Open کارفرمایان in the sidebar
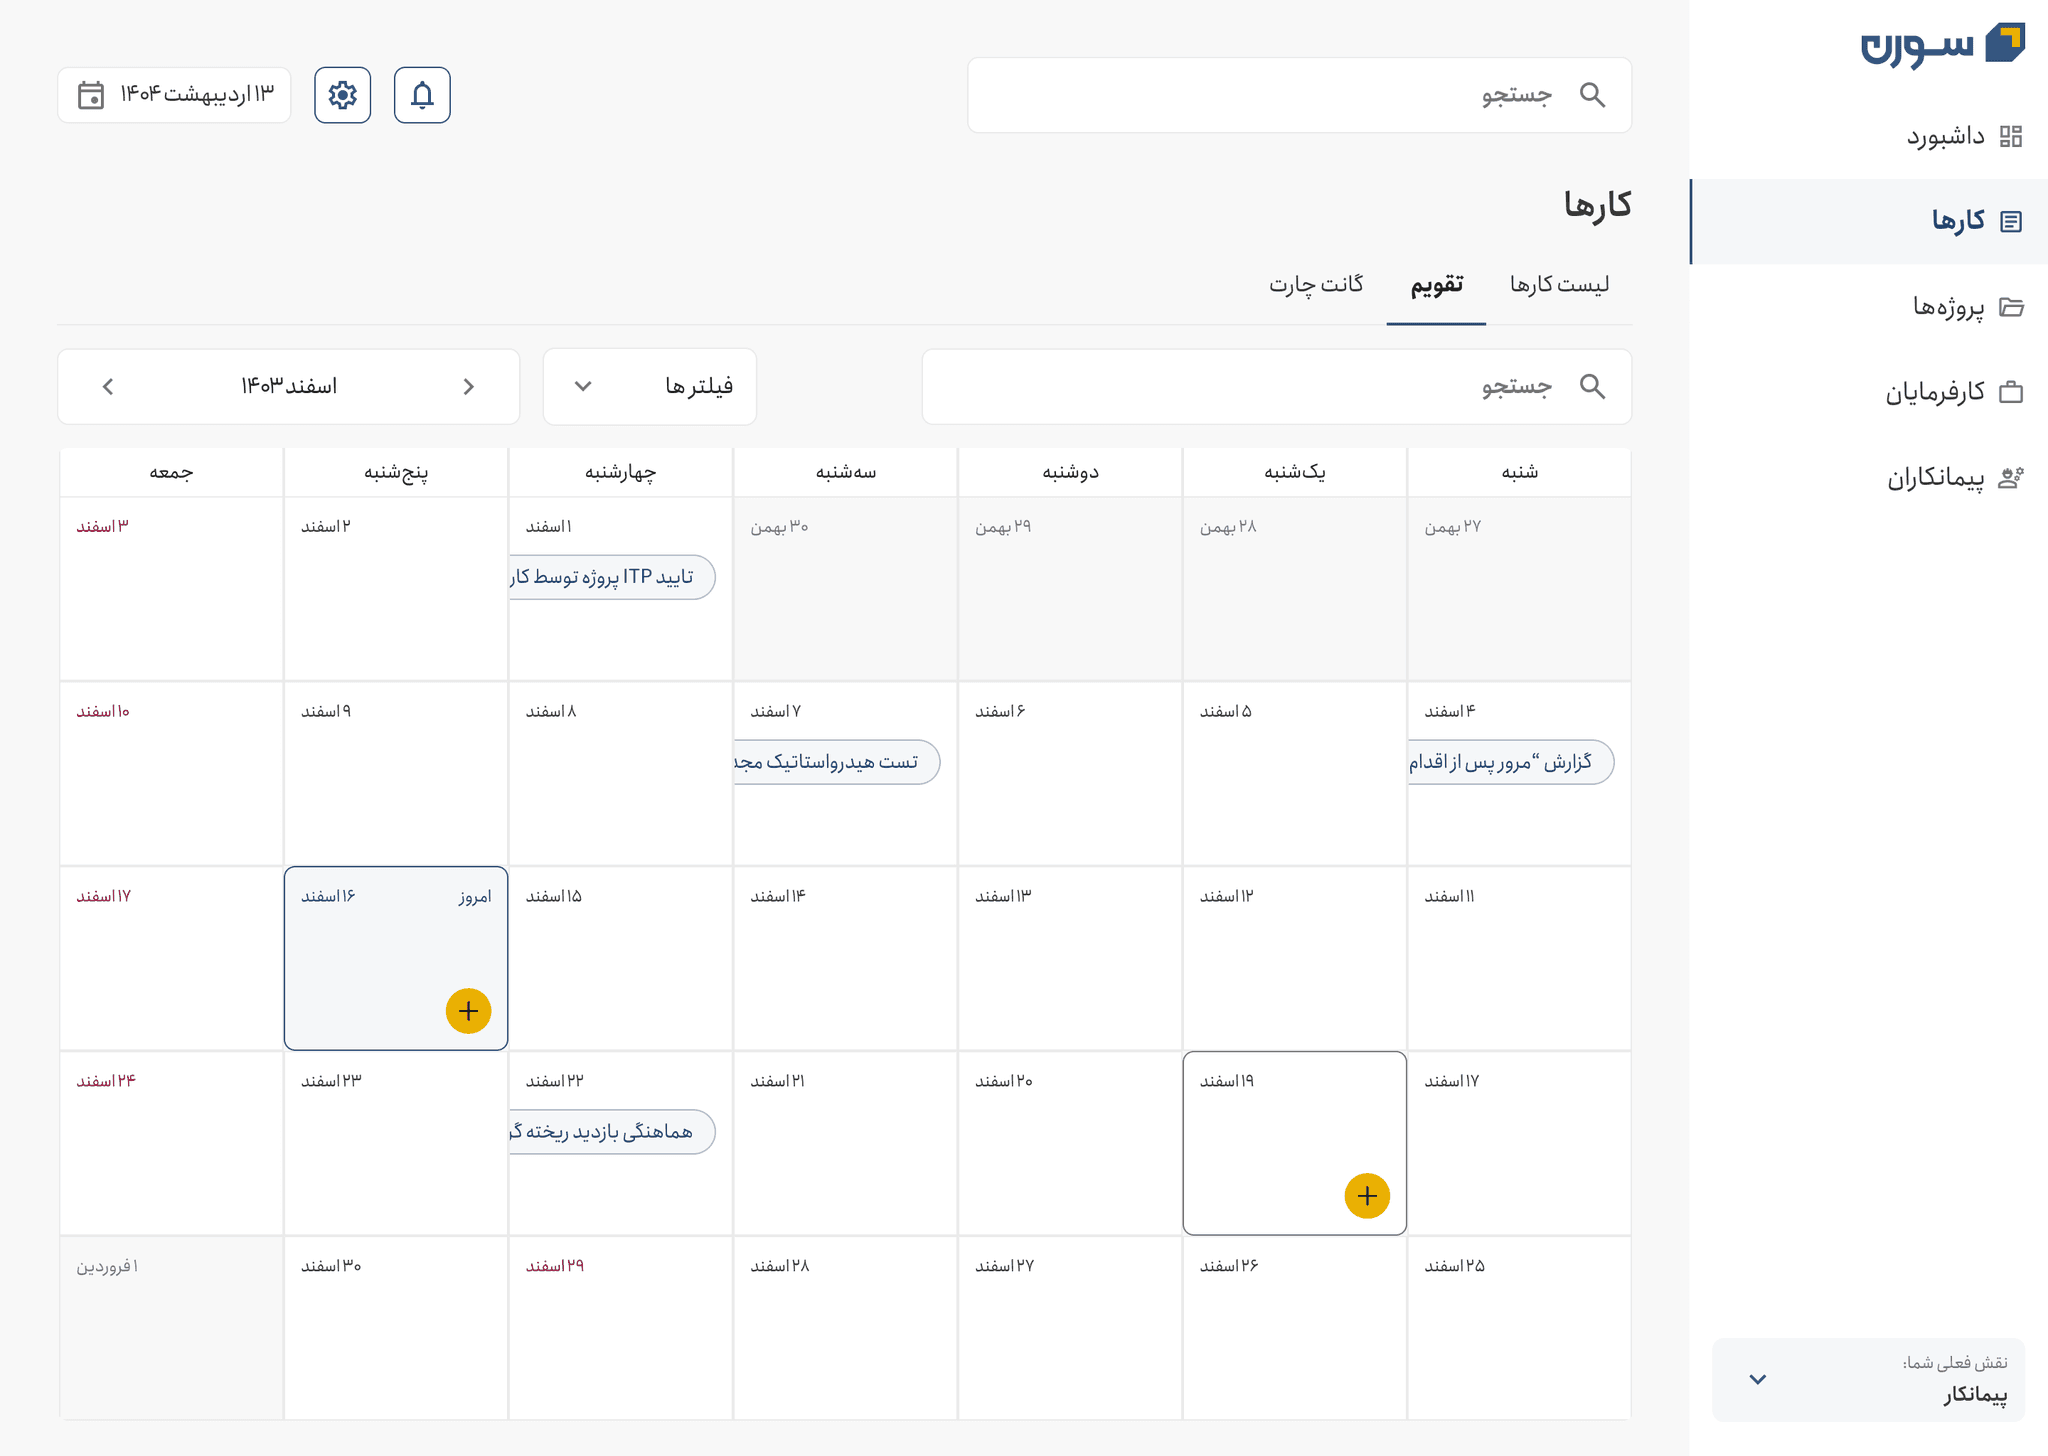The image size is (2048, 1456). tap(1935, 392)
